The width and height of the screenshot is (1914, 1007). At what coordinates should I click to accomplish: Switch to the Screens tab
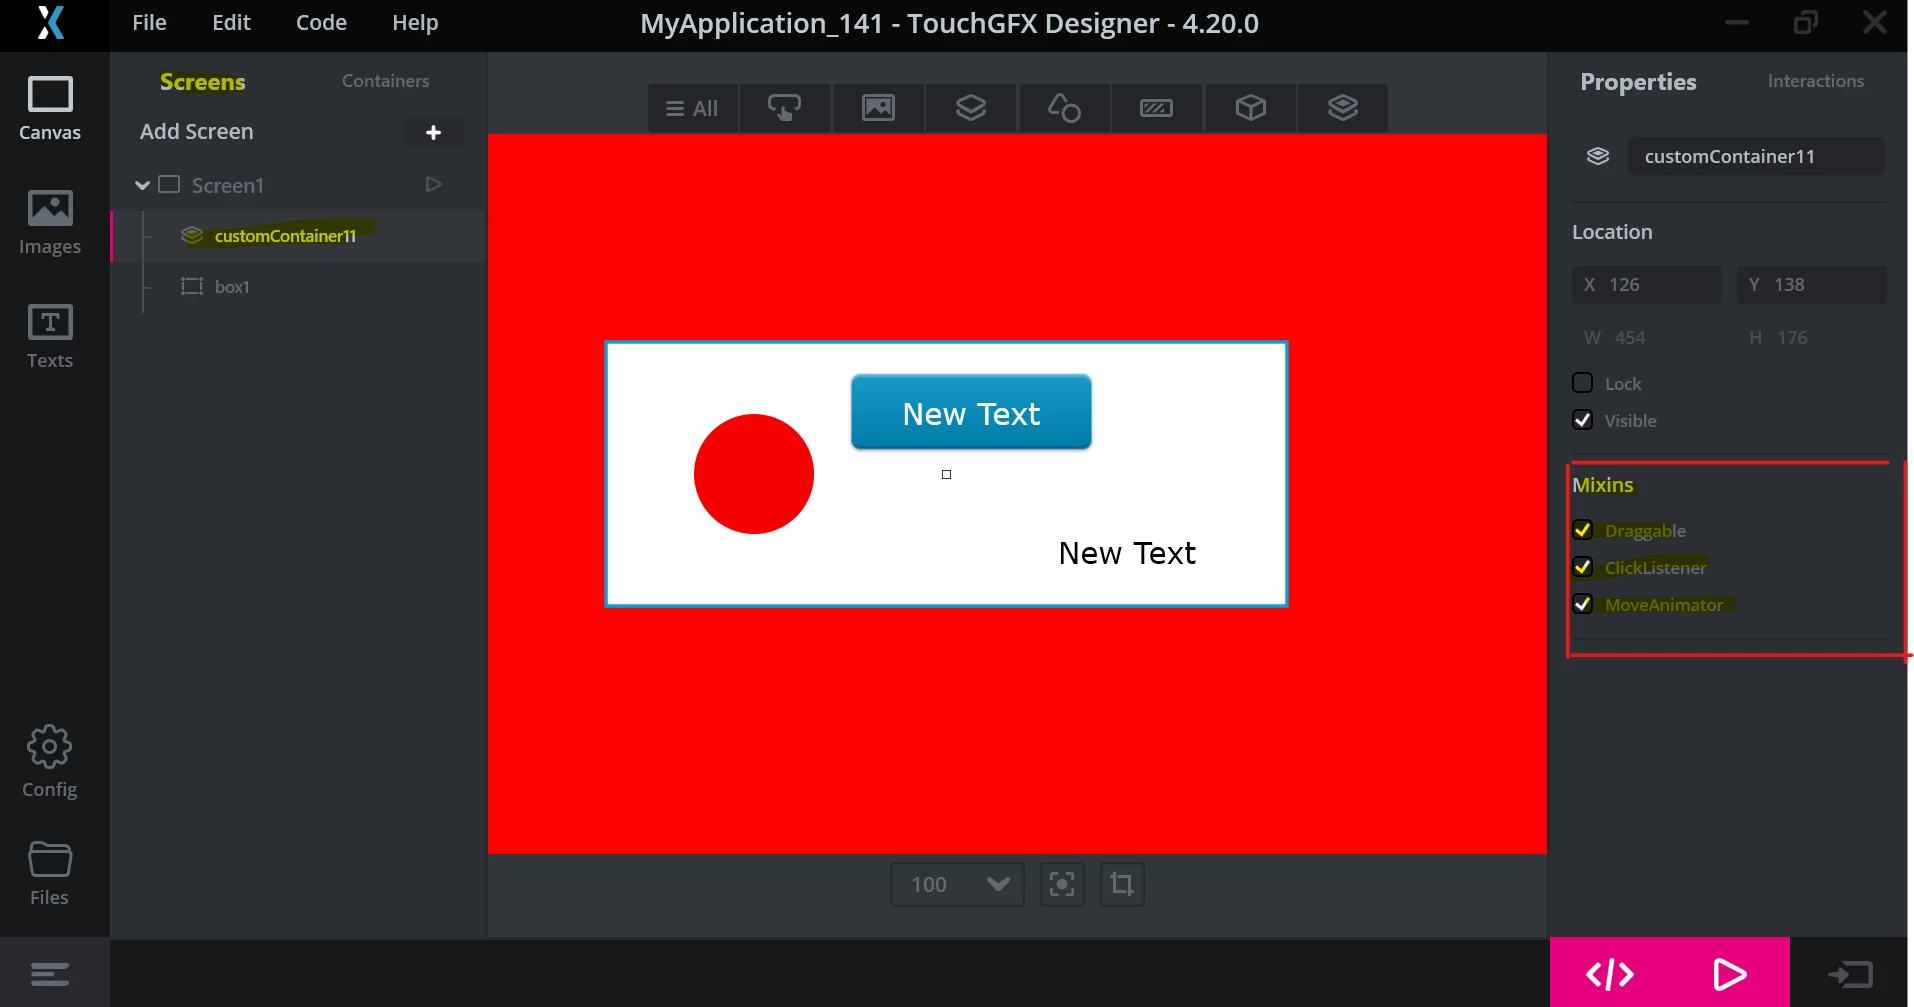[202, 82]
